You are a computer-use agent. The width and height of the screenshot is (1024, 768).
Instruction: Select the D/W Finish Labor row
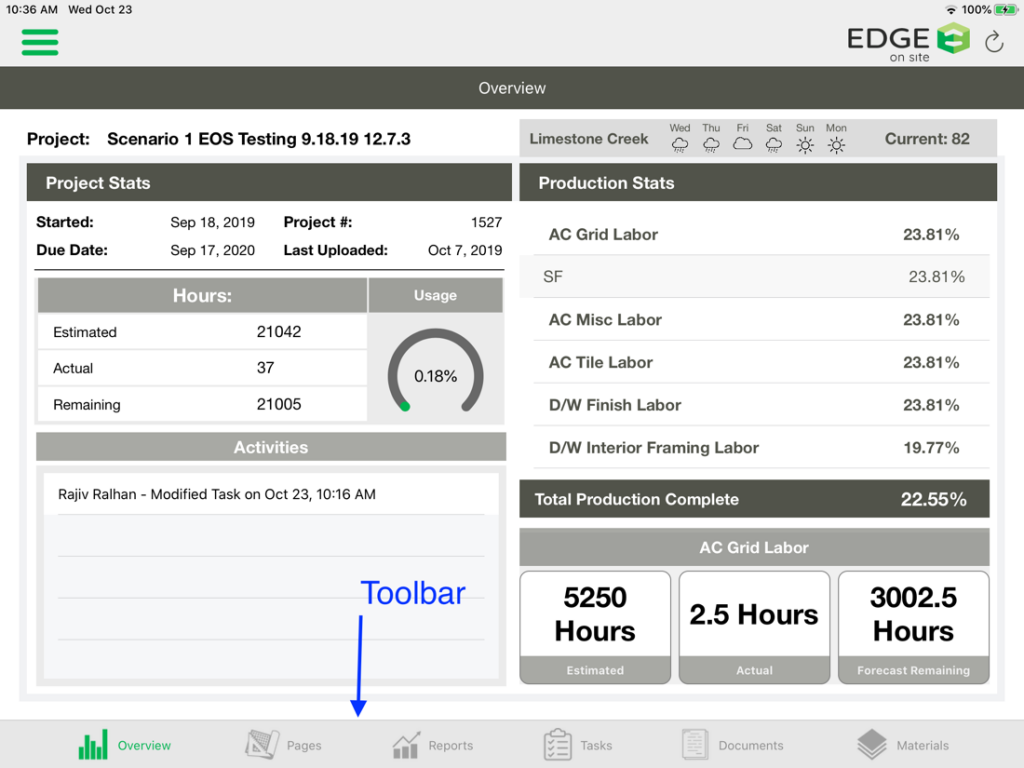(x=755, y=405)
